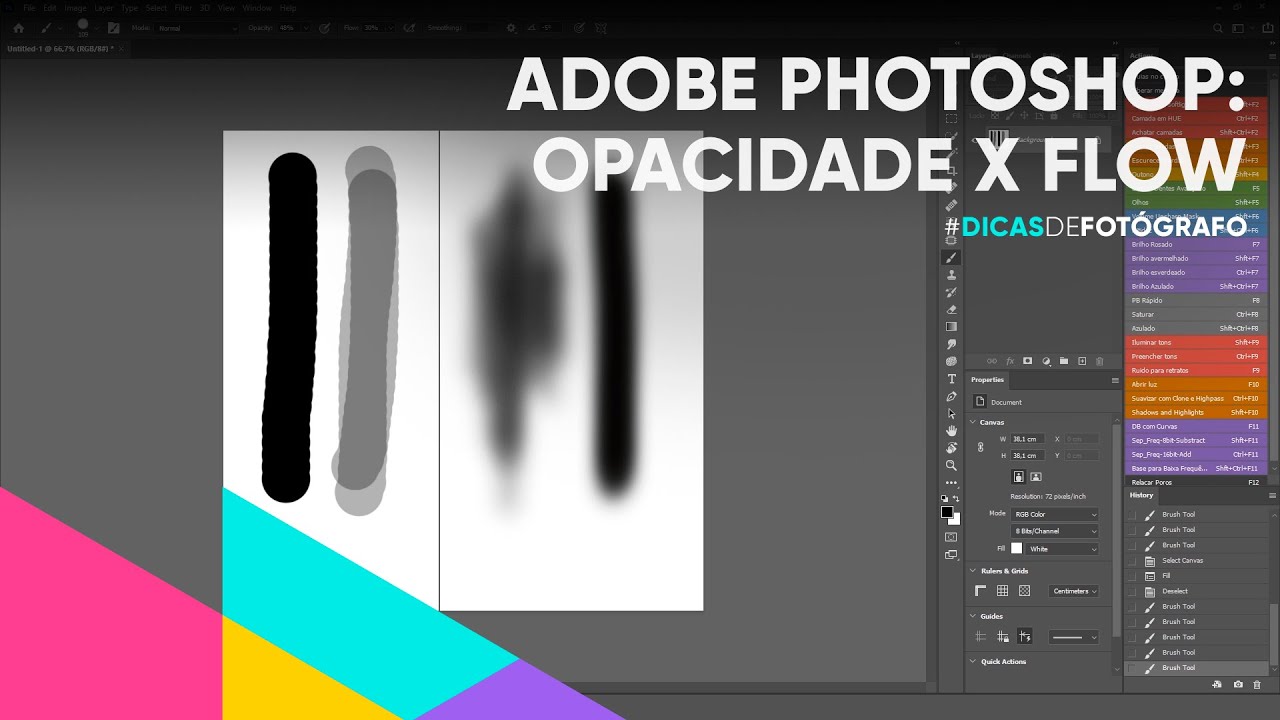Select the History Brush tool
This screenshot has height=720, width=1280.
[951, 292]
